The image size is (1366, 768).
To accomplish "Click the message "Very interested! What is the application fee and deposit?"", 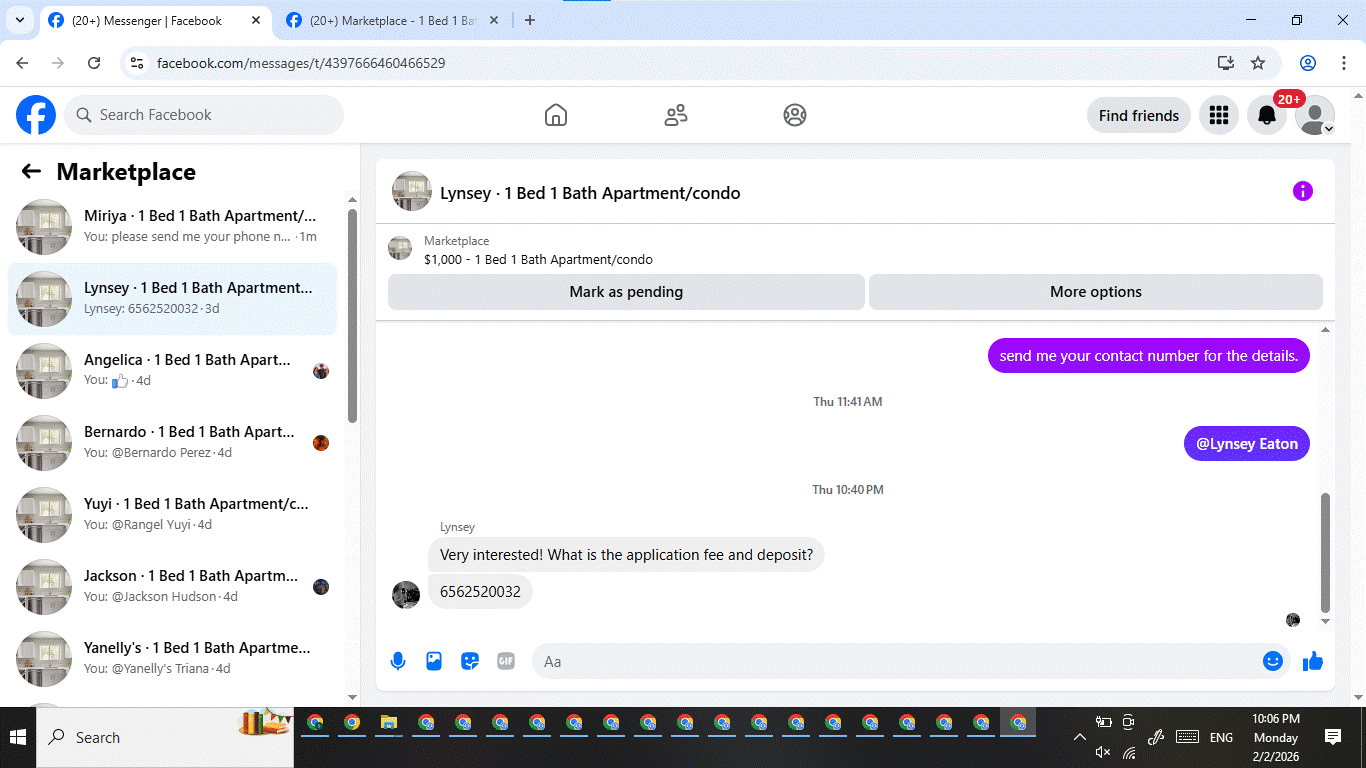I will pyautogui.click(x=626, y=555).
